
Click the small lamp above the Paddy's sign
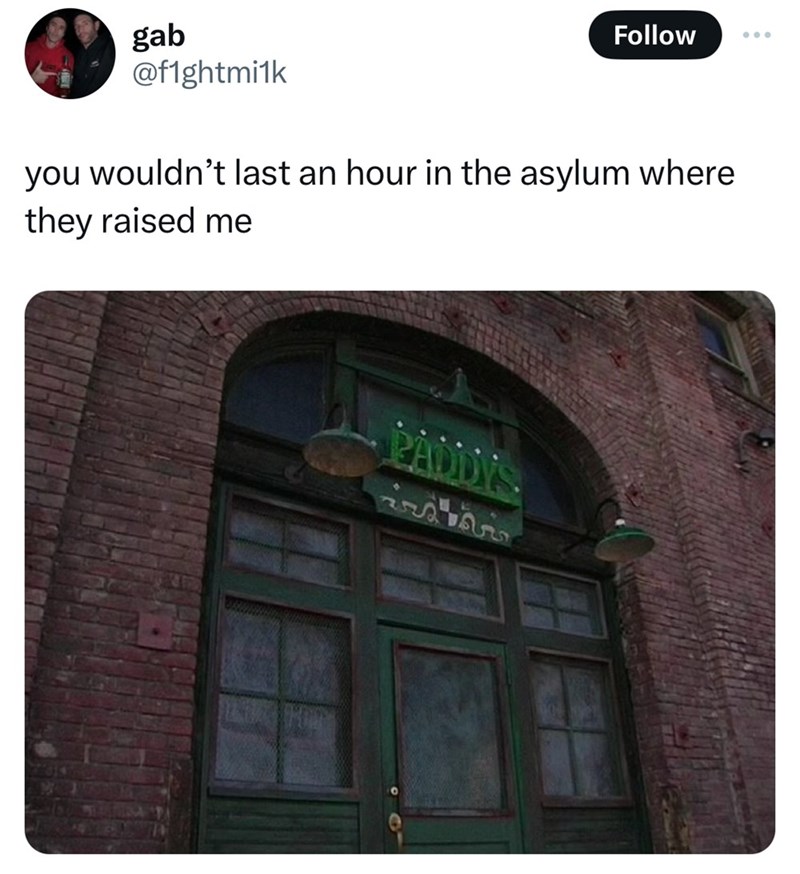tap(459, 389)
